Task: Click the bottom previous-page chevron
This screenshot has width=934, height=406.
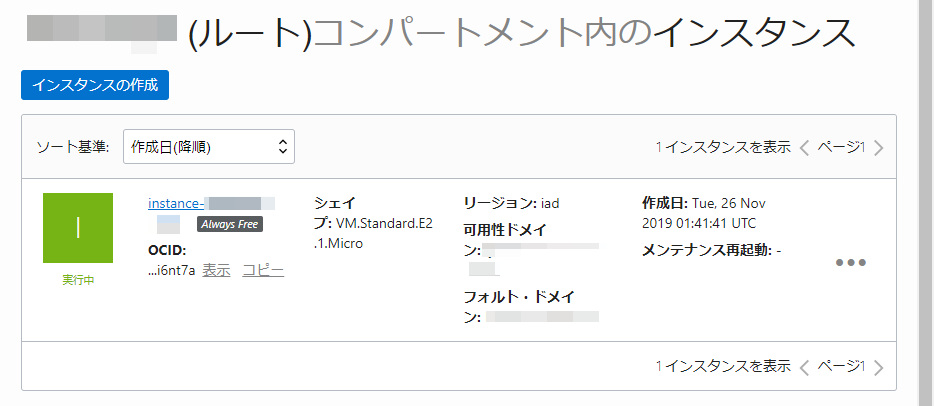Action: click(x=804, y=367)
